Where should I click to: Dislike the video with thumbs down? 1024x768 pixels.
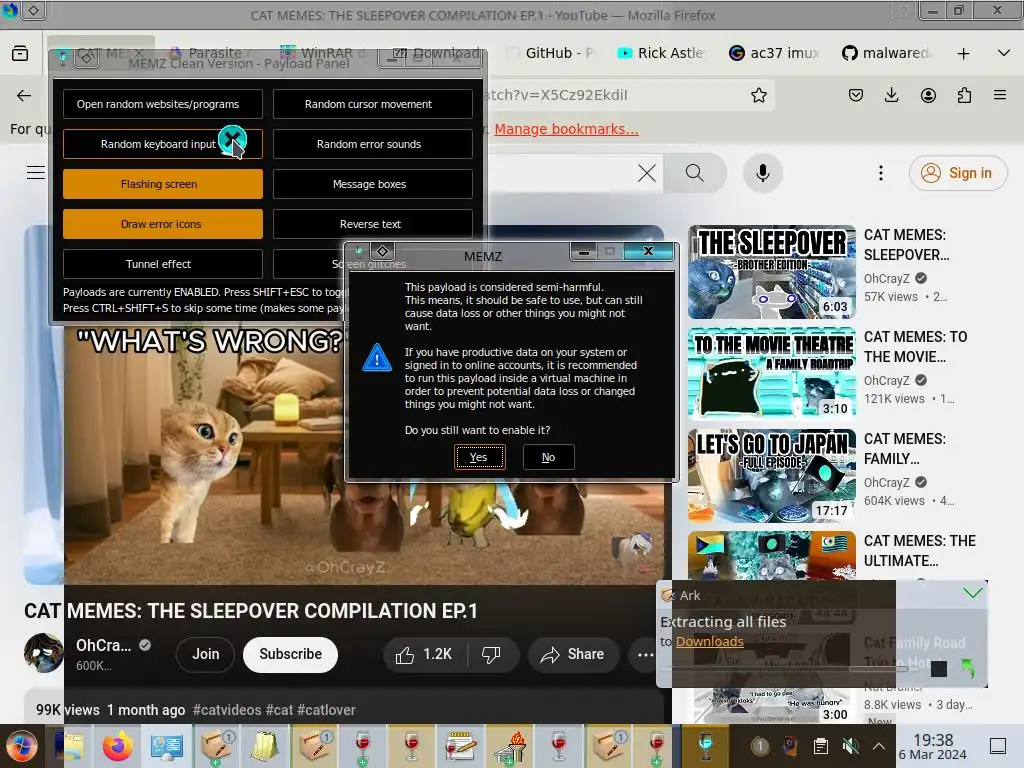tap(491, 654)
